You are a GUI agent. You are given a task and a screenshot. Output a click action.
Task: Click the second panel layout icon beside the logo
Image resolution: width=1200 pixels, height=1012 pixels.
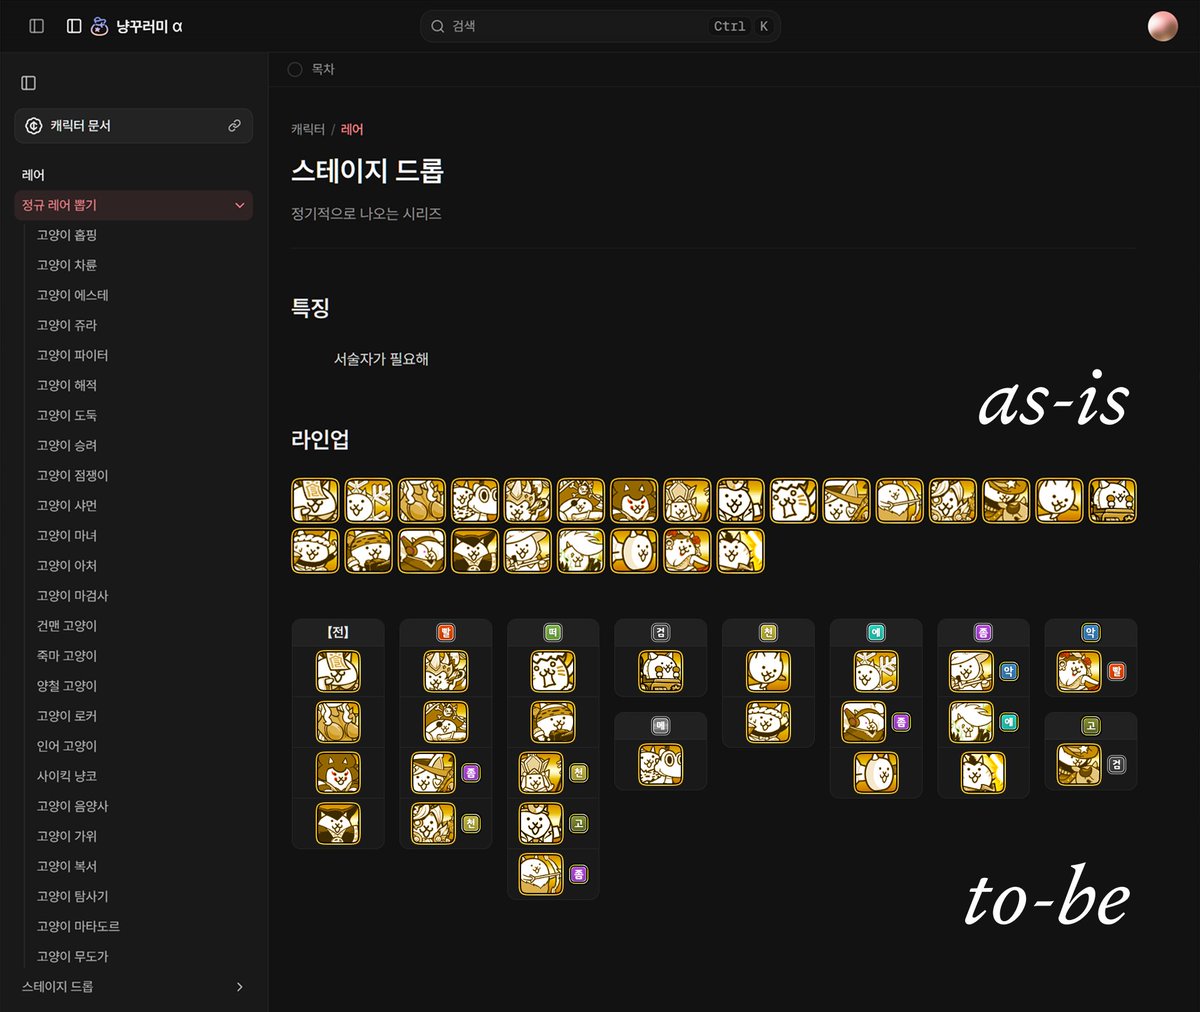[74, 26]
